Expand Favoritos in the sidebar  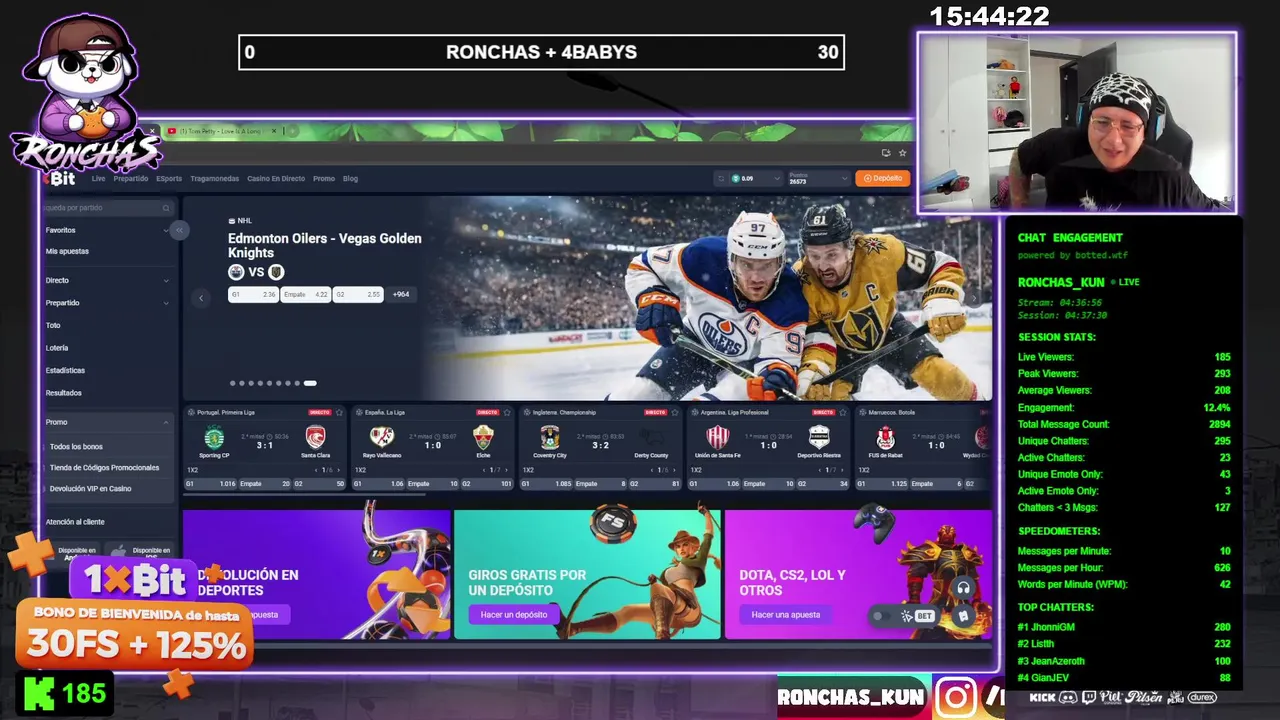click(165, 230)
